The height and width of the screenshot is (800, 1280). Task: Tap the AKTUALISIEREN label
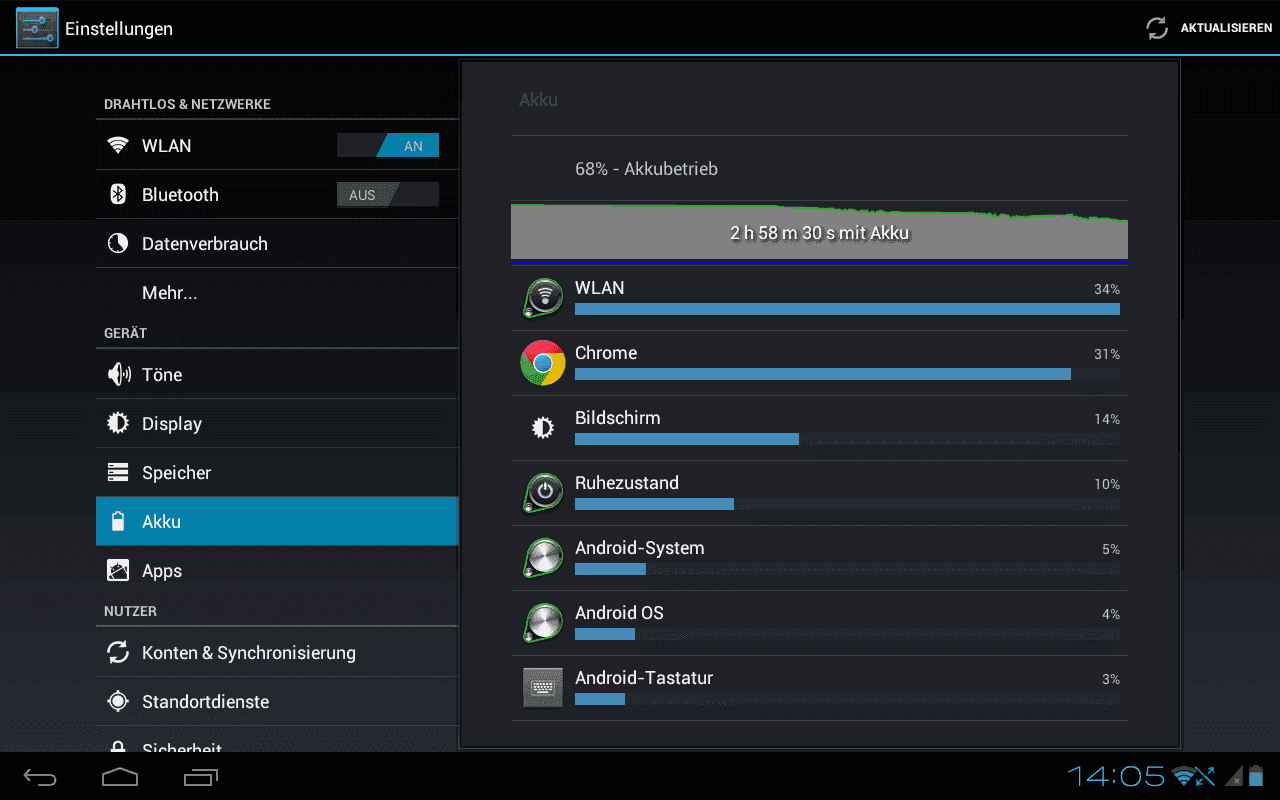coord(1226,28)
